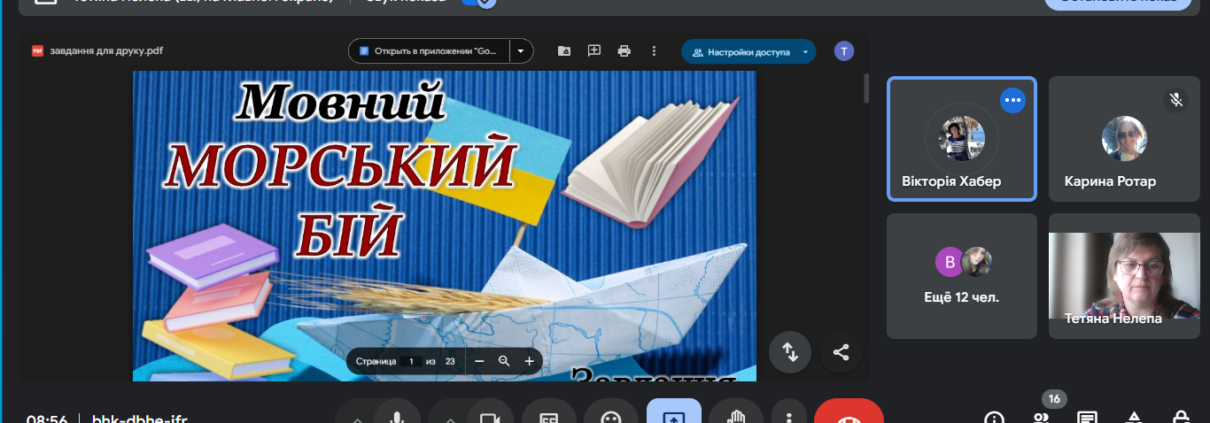Click the add to Drive folder icon

(564, 51)
